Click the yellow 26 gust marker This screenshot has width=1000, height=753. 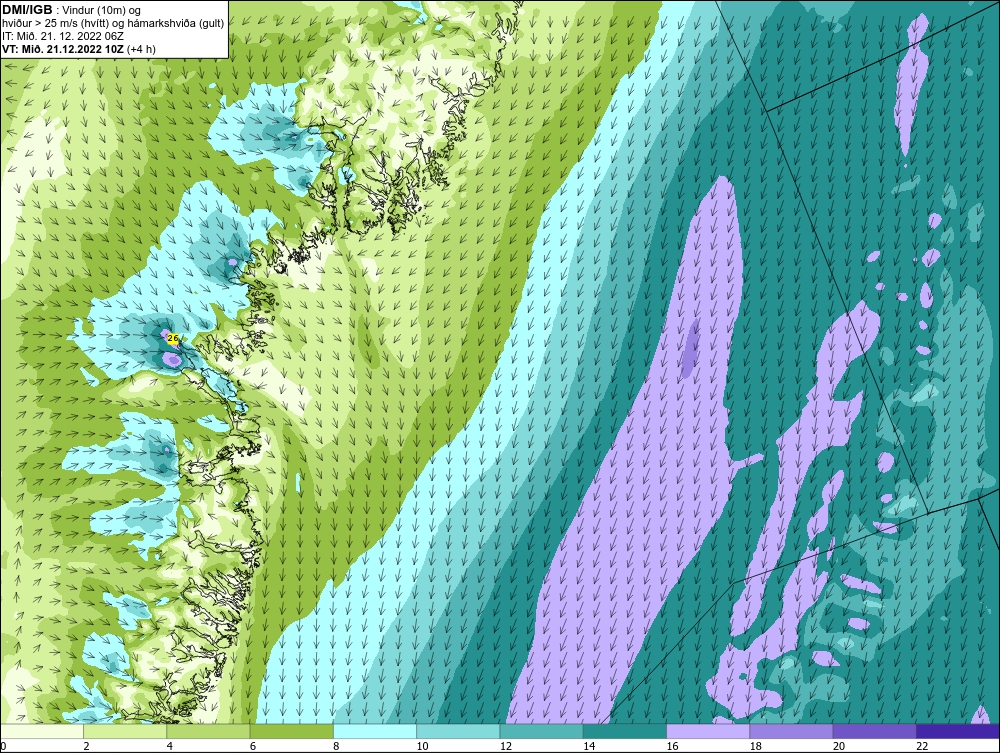[172, 339]
